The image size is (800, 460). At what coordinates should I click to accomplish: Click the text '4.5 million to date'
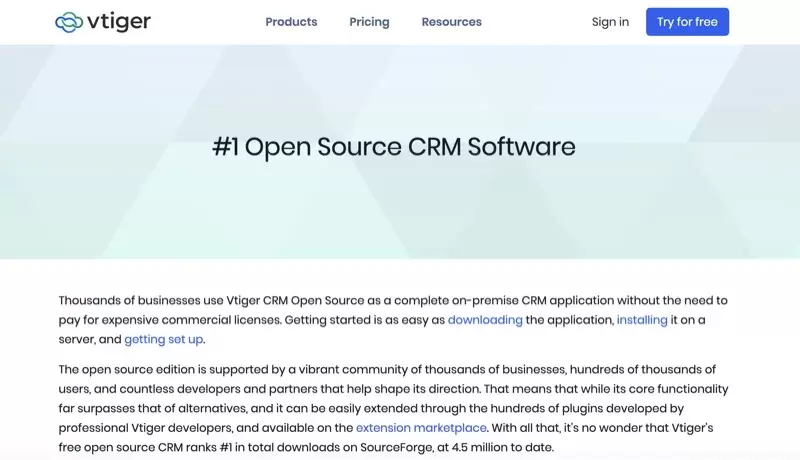pyautogui.click(x=502, y=447)
